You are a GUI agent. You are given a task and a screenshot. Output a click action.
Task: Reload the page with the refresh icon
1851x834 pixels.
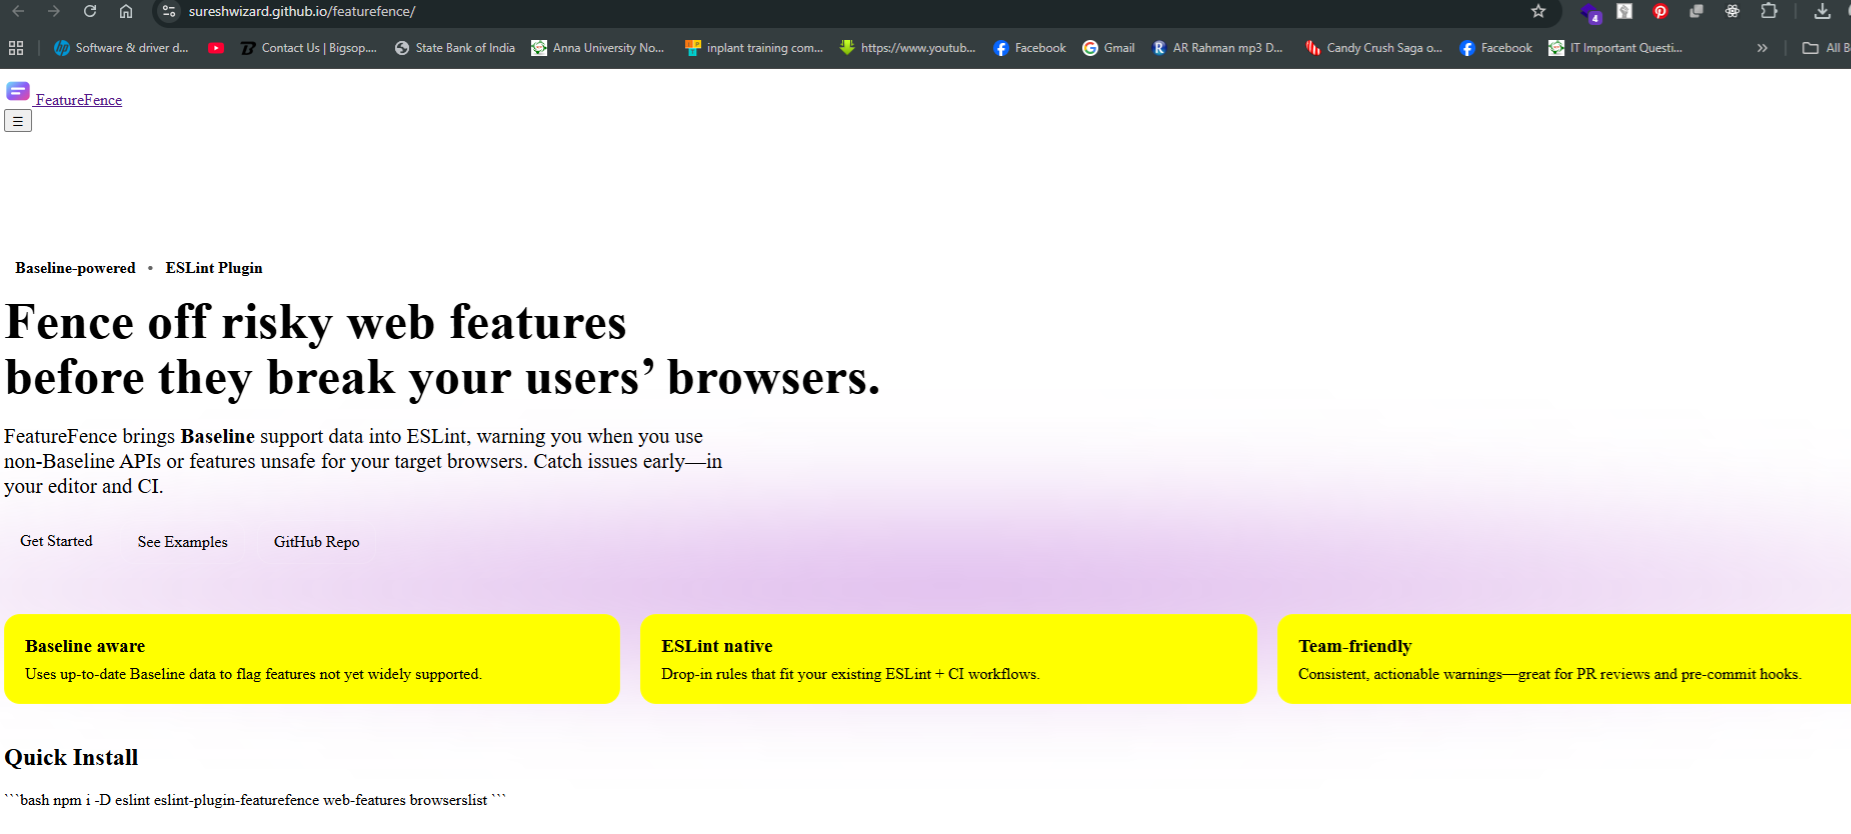[90, 11]
